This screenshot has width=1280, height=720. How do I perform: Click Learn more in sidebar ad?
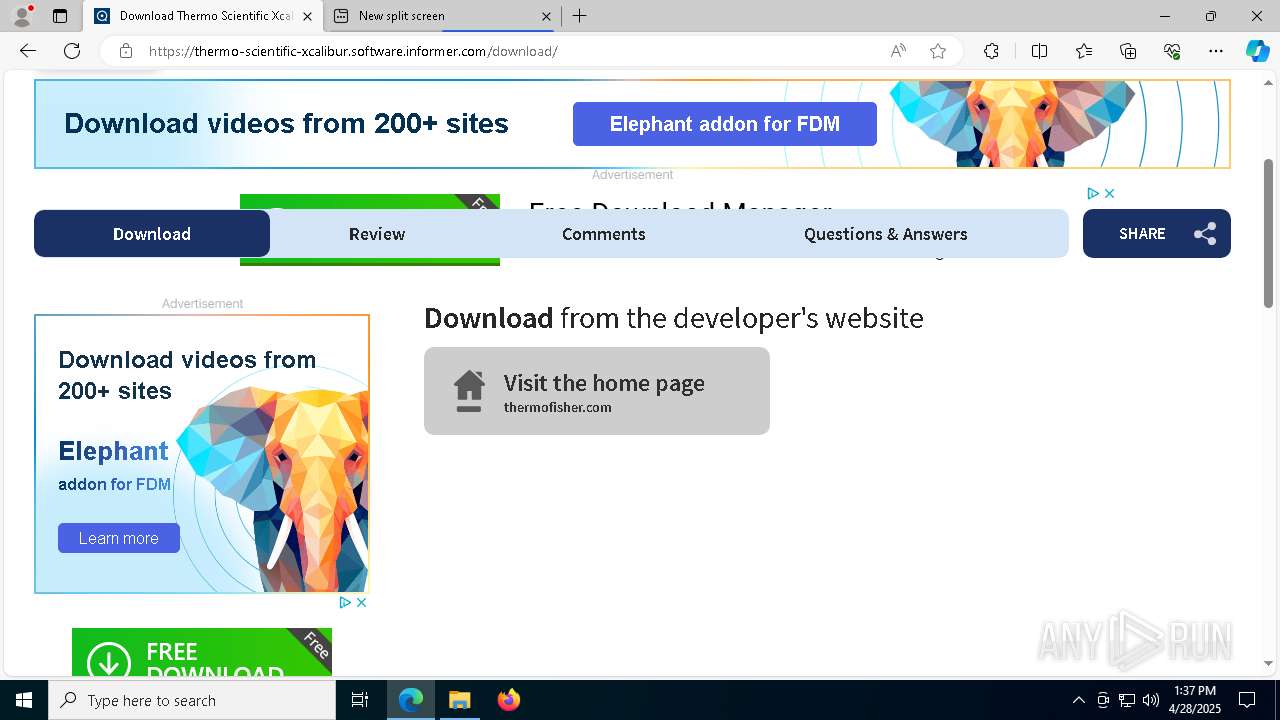pyautogui.click(x=119, y=538)
